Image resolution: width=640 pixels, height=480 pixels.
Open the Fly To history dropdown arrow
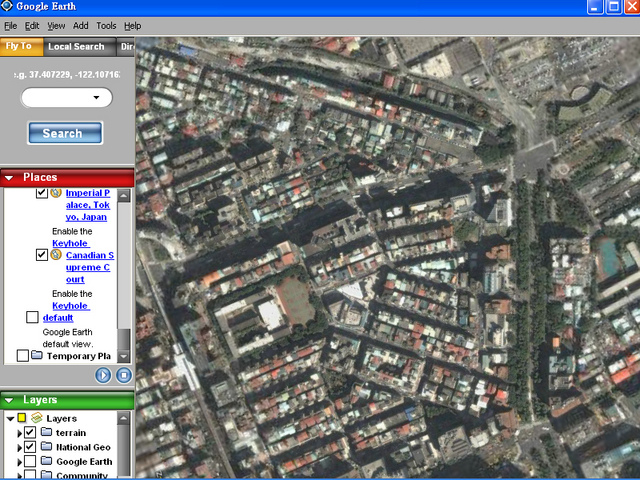click(96, 98)
